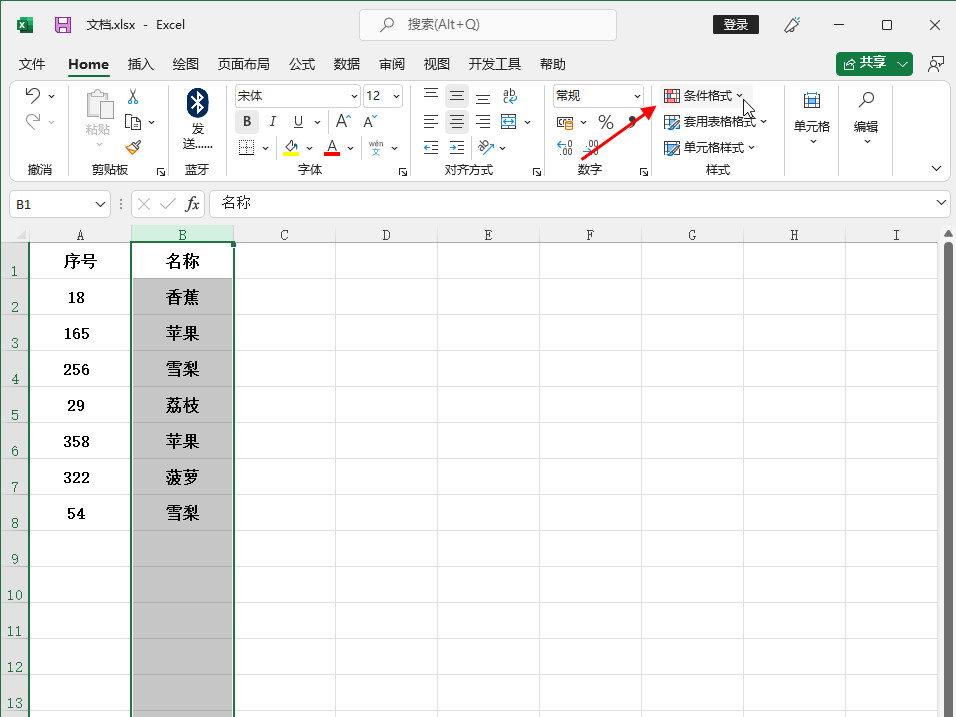Switch to the 视图 tab
Image resolution: width=956 pixels, height=717 pixels.
click(x=437, y=64)
